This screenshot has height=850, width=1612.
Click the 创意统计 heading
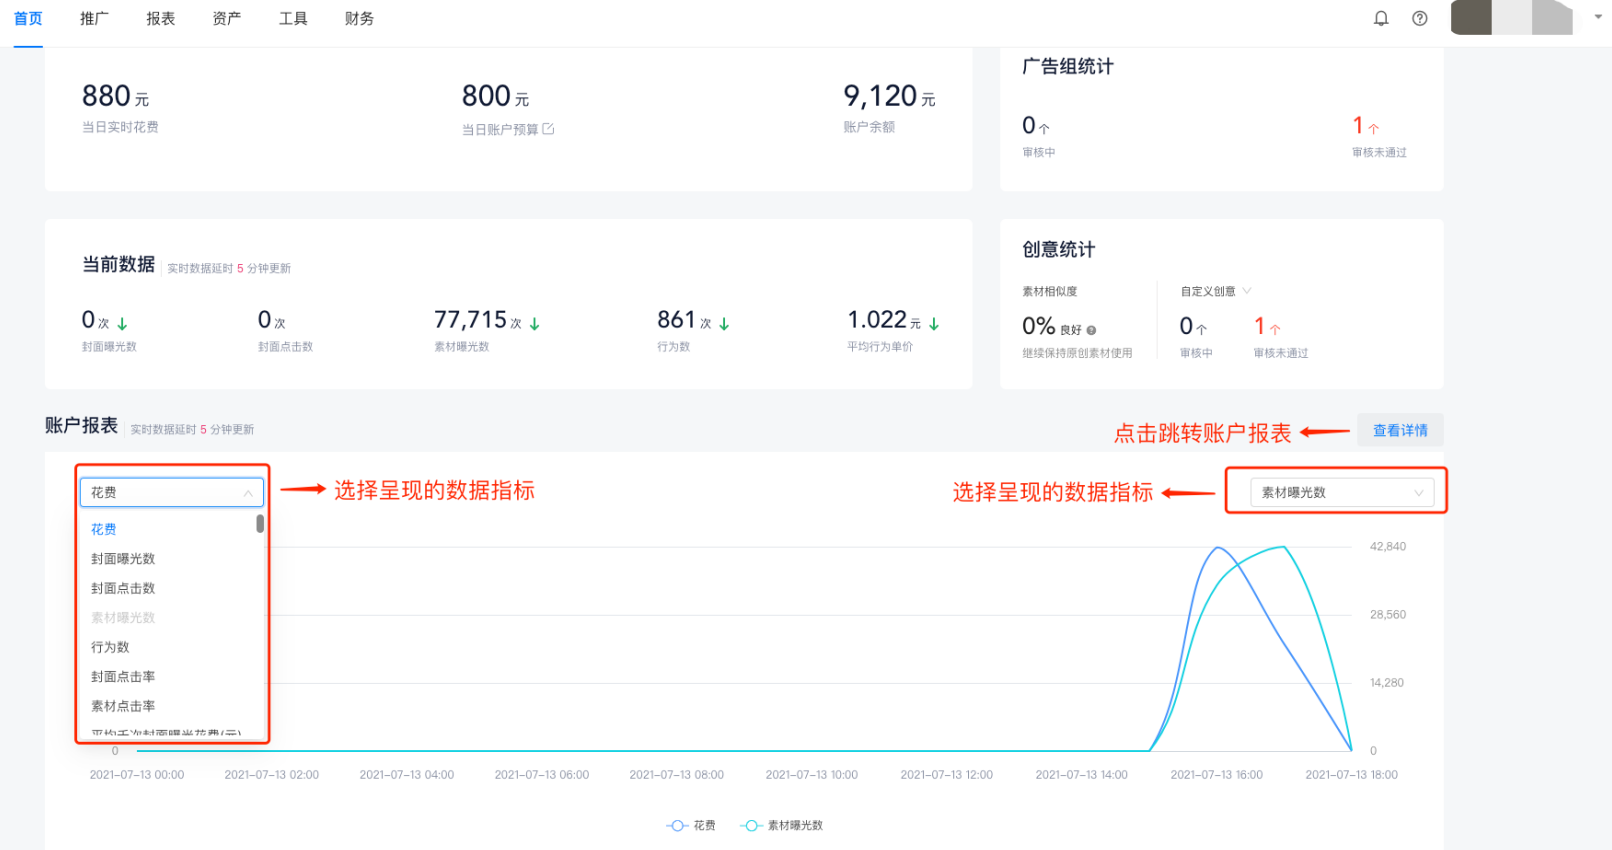click(1058, 250)
